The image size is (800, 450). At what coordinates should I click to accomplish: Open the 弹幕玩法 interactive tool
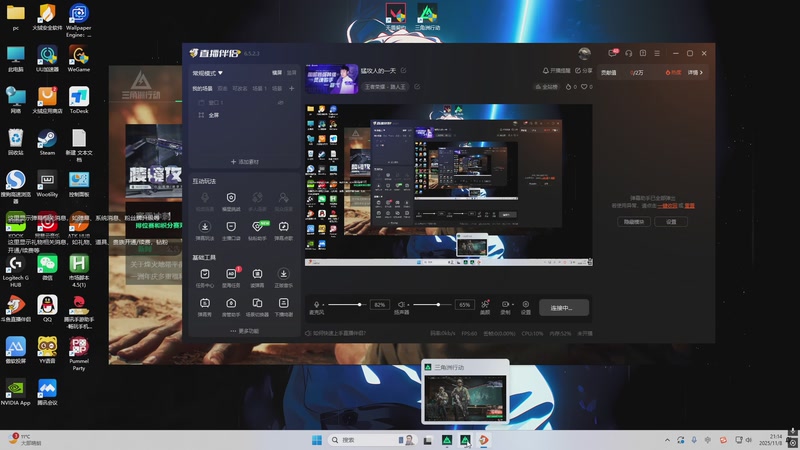click(x=205, y=231)
